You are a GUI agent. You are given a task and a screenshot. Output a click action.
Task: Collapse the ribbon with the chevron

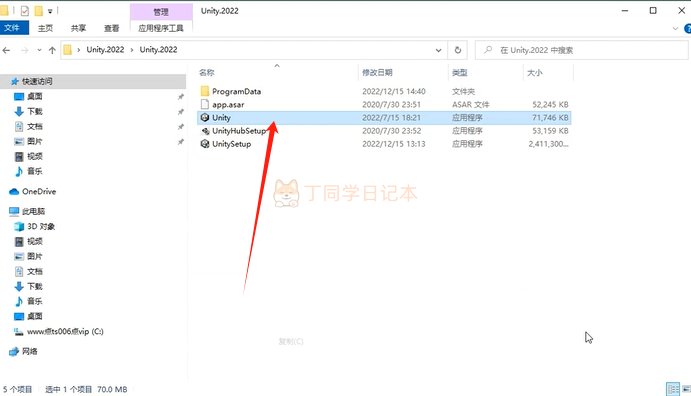point(675,29)
